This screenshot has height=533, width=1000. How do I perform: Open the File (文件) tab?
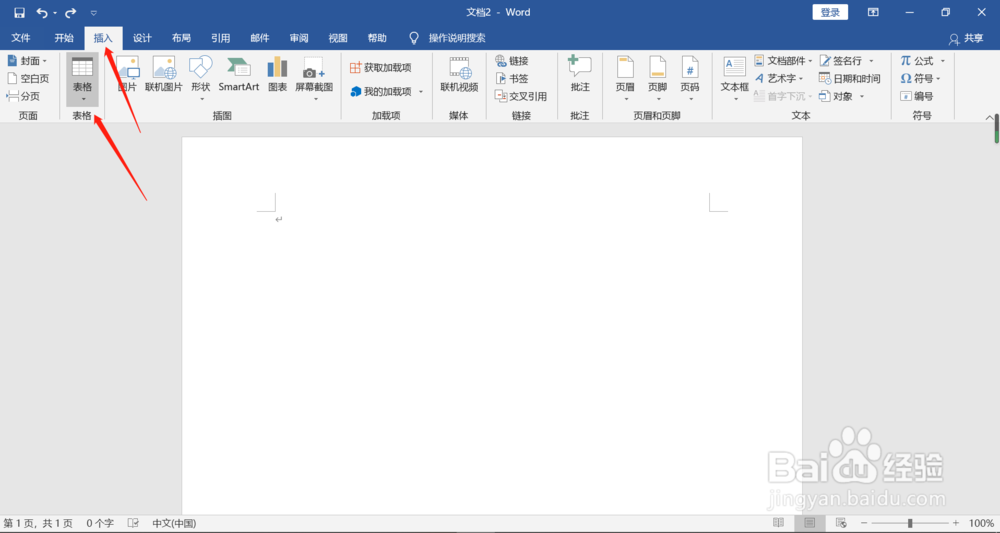point(21,38)
